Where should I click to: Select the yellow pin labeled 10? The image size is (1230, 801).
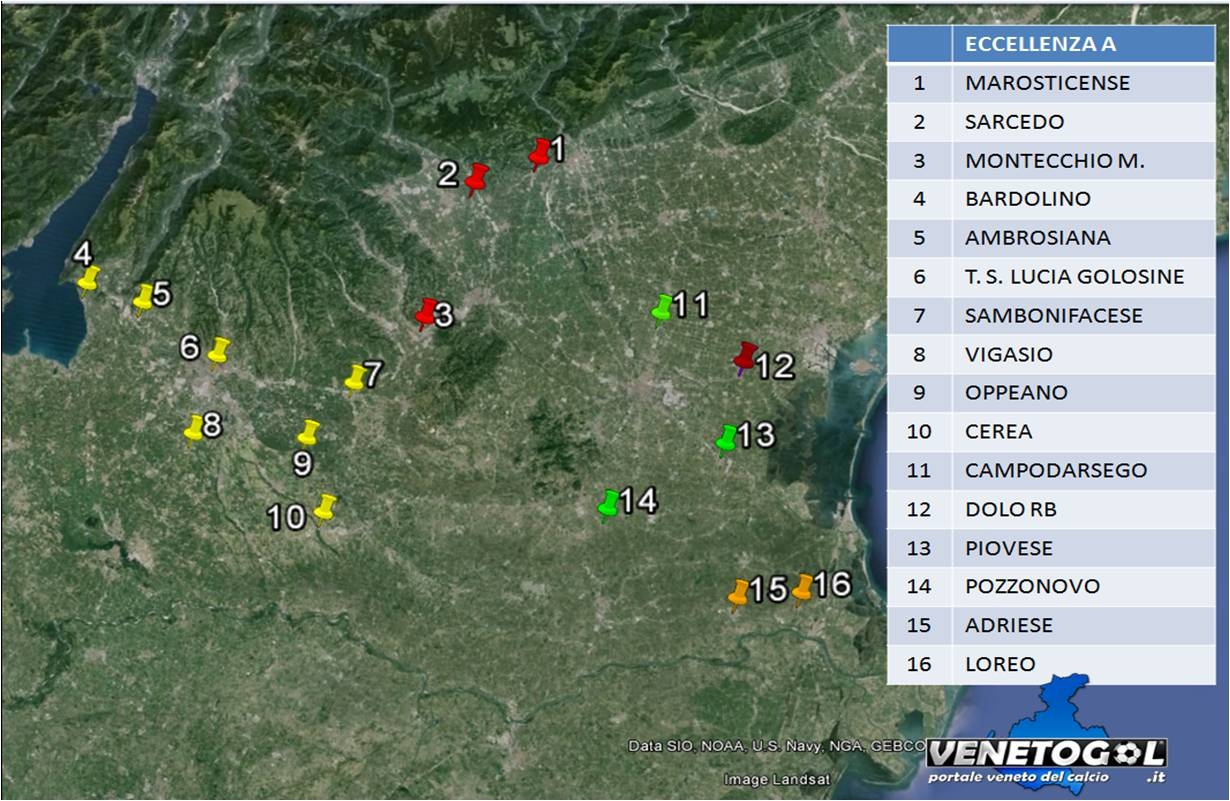click(325, 507)
